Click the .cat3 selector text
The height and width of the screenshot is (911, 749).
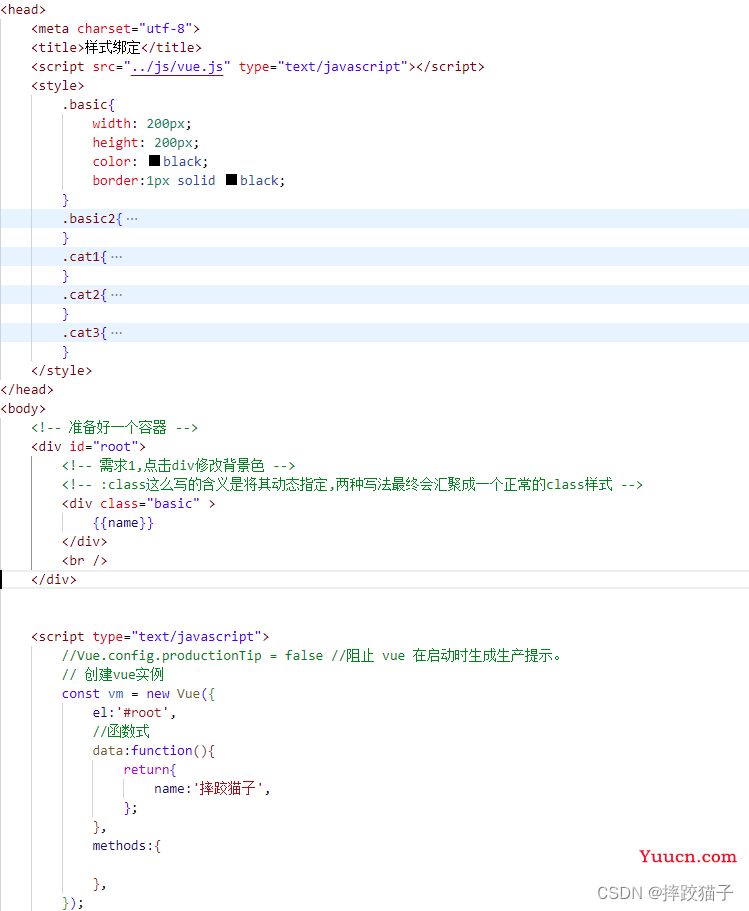click(81, 333)
